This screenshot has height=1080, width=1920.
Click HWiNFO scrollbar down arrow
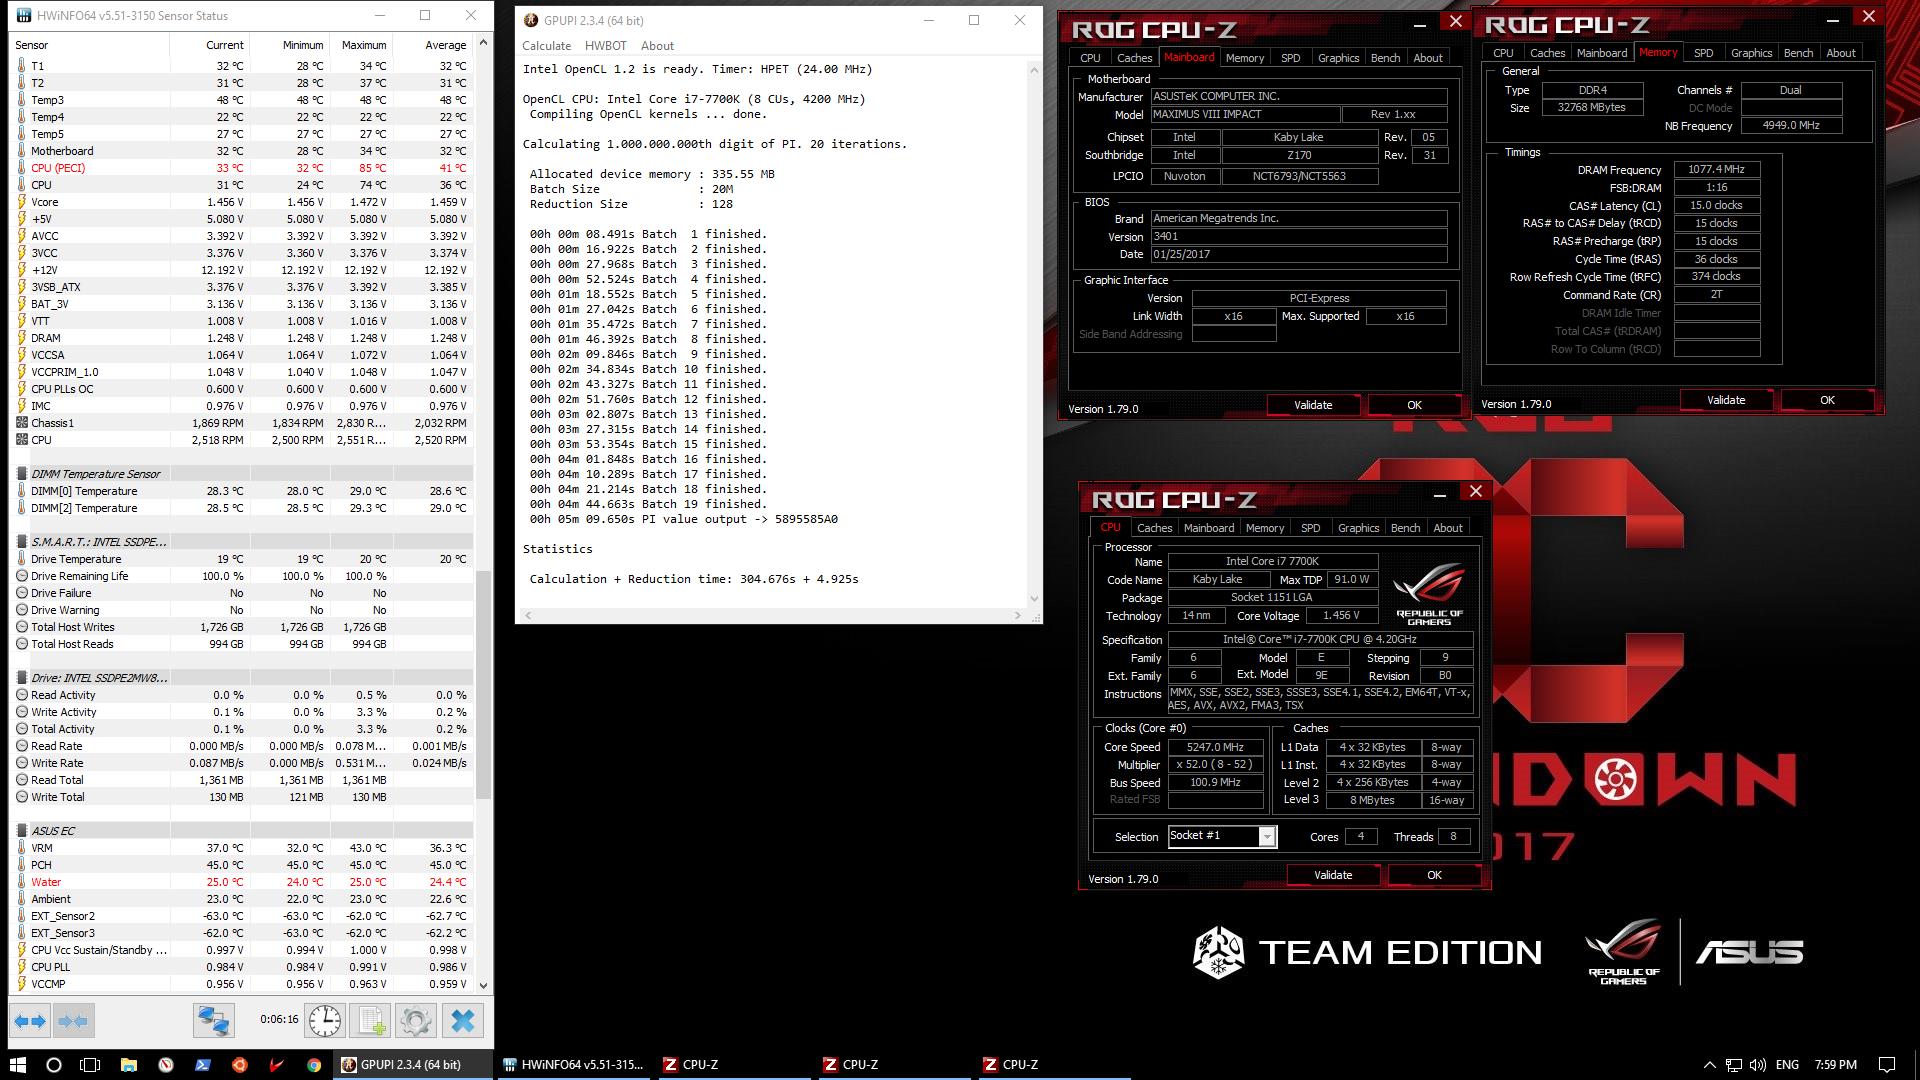(x=484, y=985)
